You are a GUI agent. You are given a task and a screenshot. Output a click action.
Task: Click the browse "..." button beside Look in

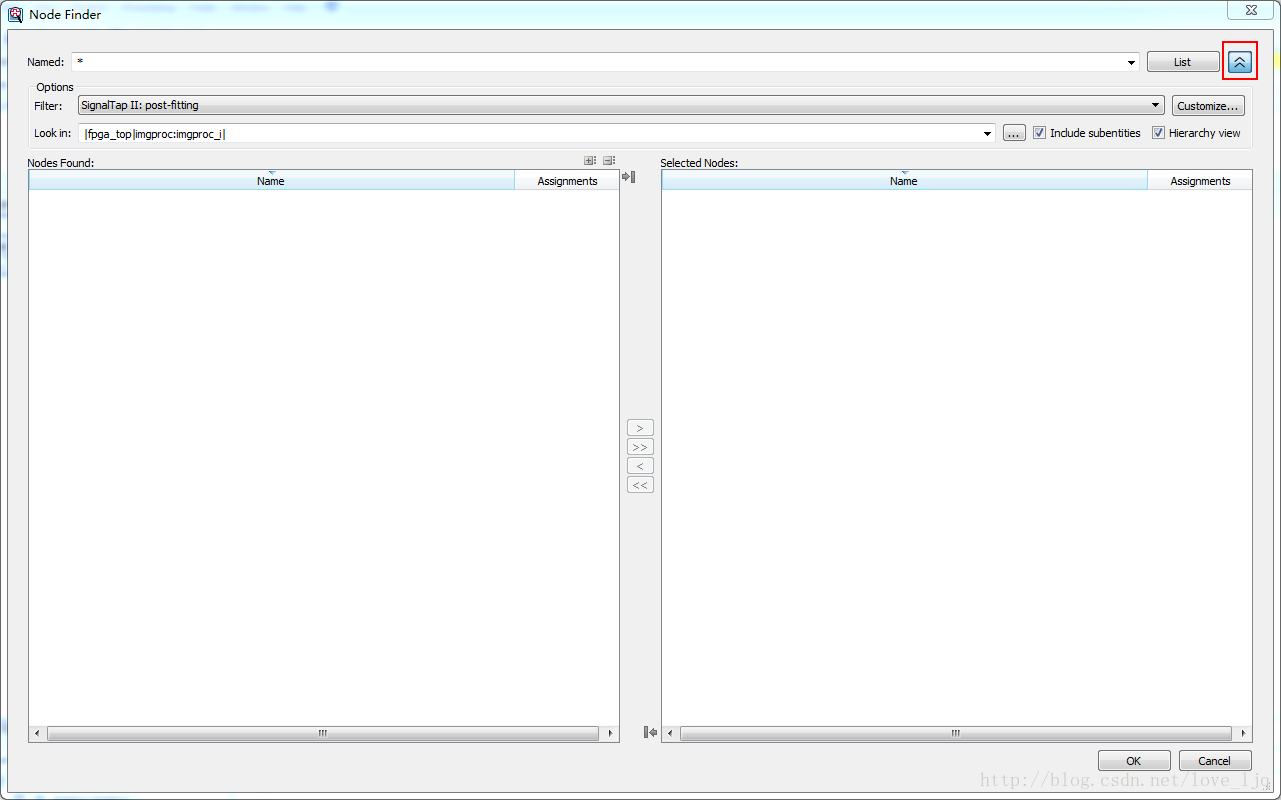1014,133
